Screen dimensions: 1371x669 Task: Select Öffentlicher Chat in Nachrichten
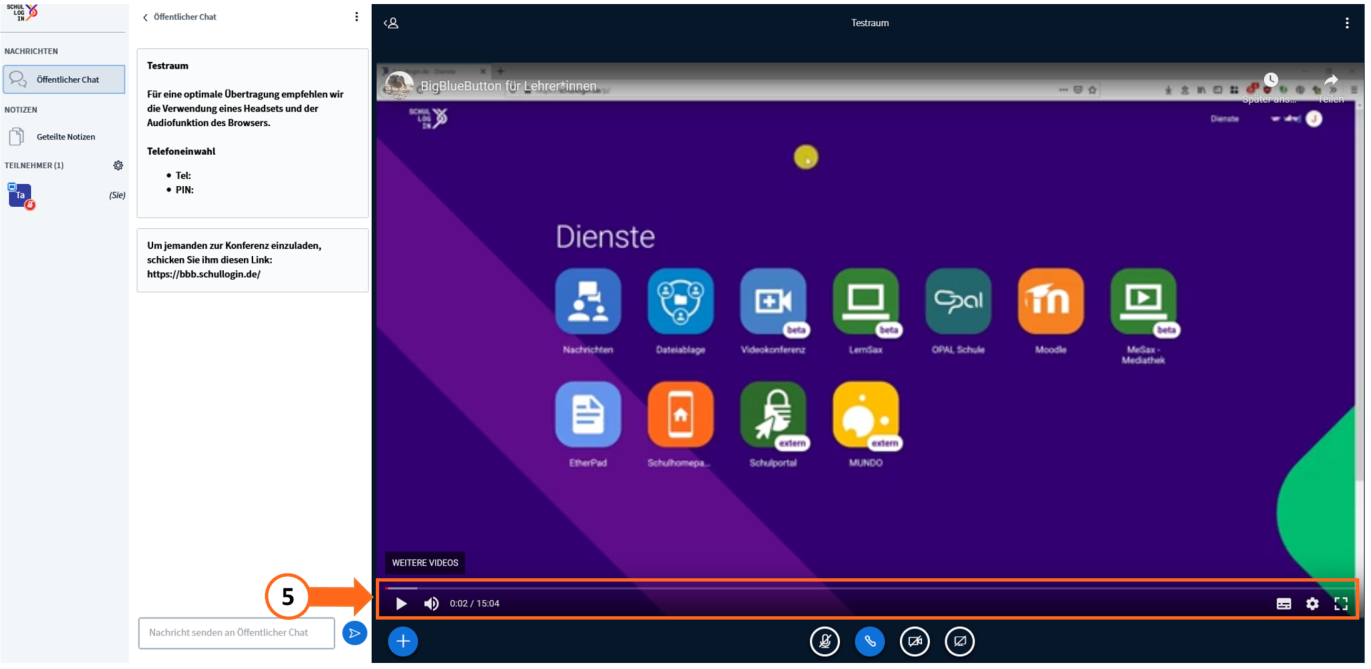pos(64,80)
